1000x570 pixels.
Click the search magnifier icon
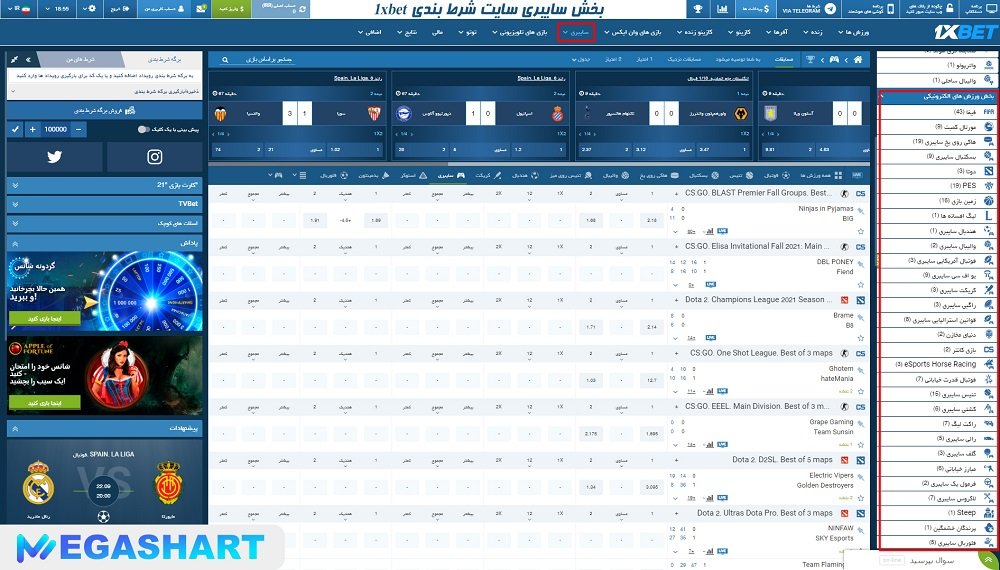225,59
